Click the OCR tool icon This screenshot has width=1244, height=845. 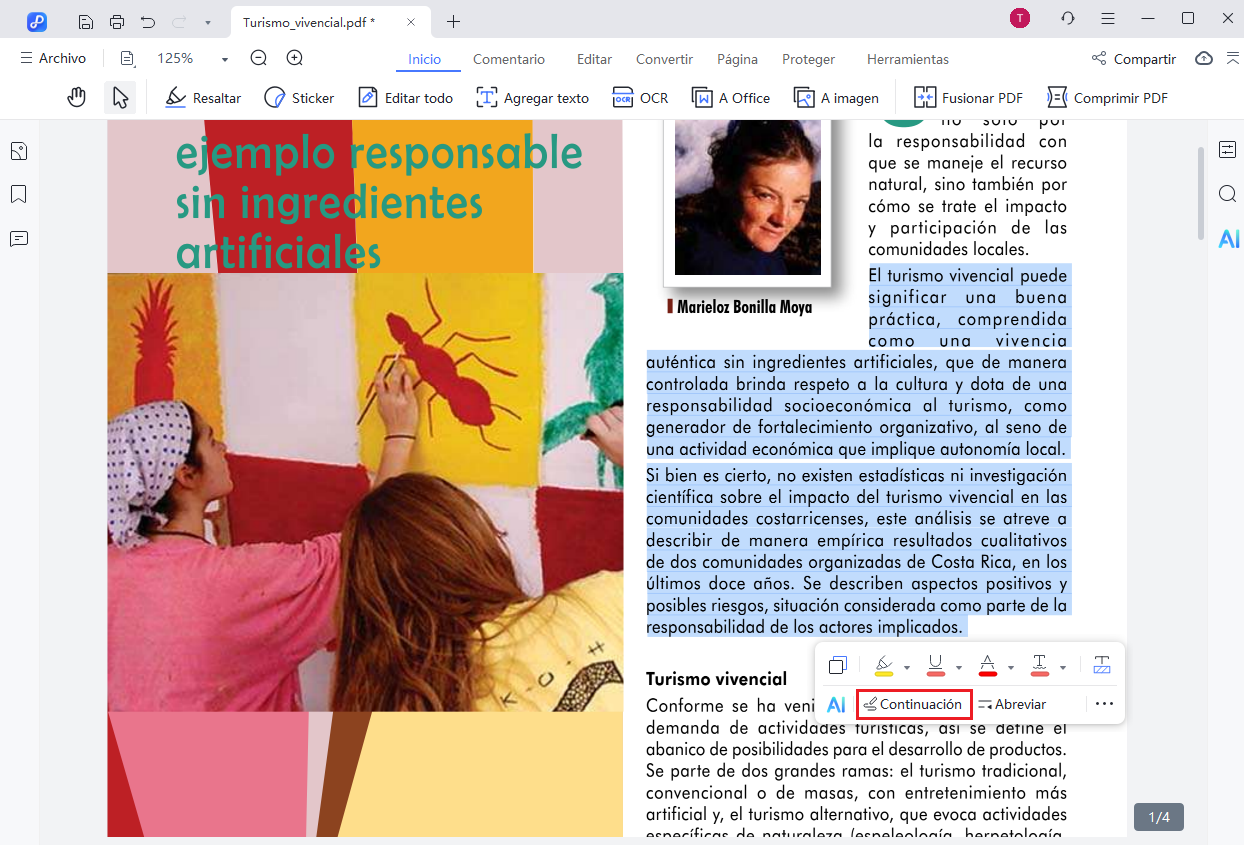[623, 97]
